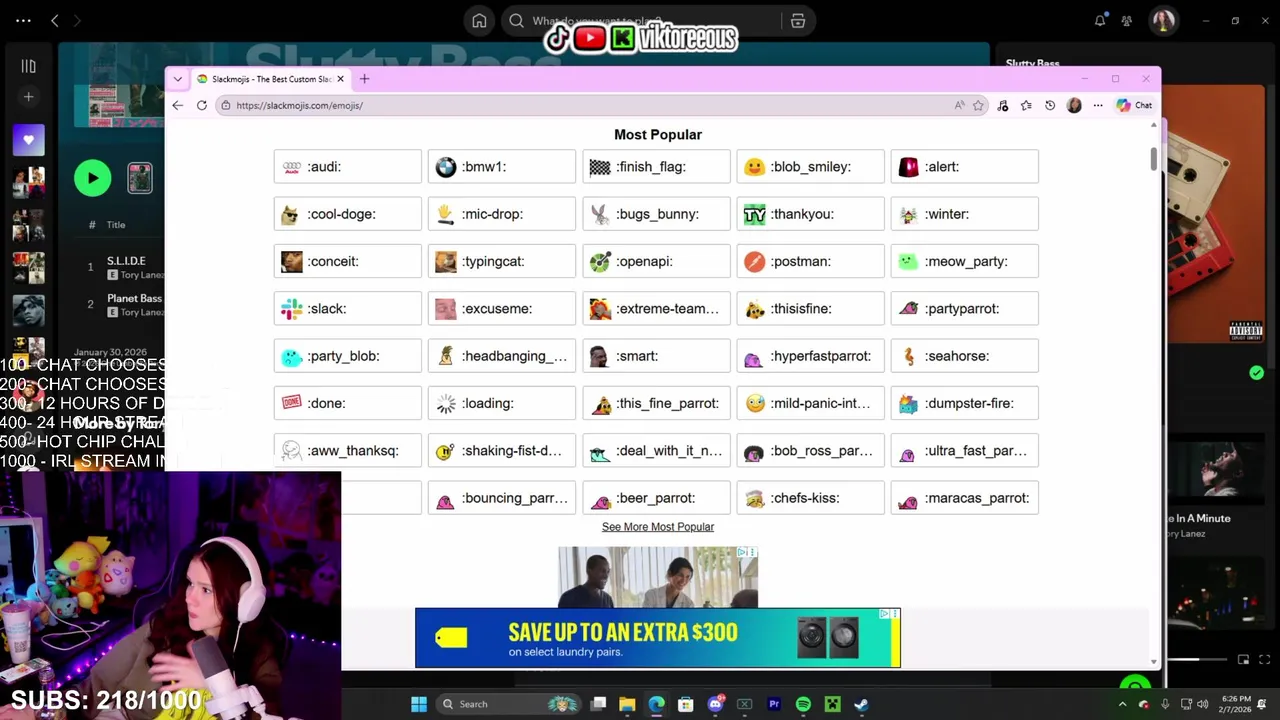The height and width of the screenshot is (720, 1280).
Task: Open the :cool-doge: emoji
Action: pyautogui.click(x=347, y=214)
